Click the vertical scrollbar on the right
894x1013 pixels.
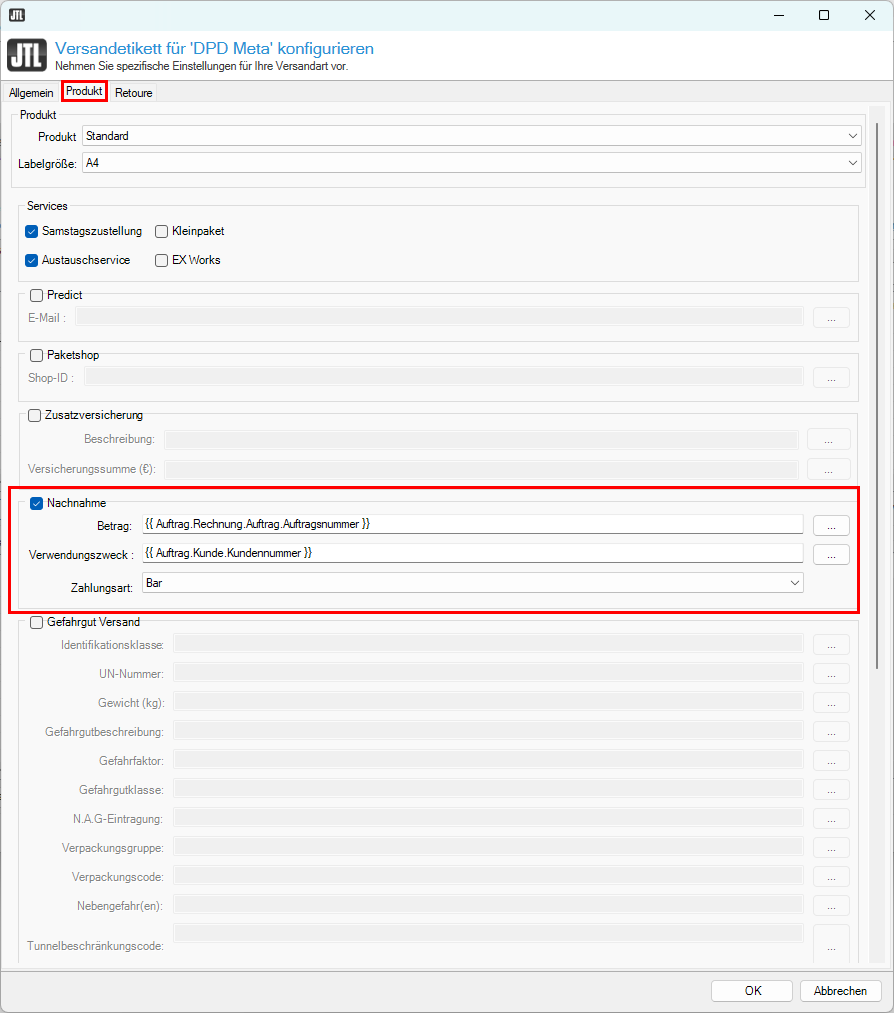coord(877,400)
